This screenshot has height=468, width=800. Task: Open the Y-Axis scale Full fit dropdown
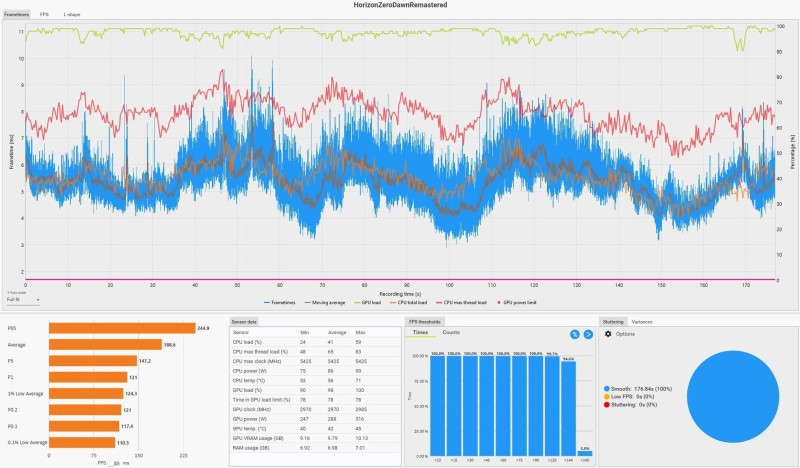23,300
